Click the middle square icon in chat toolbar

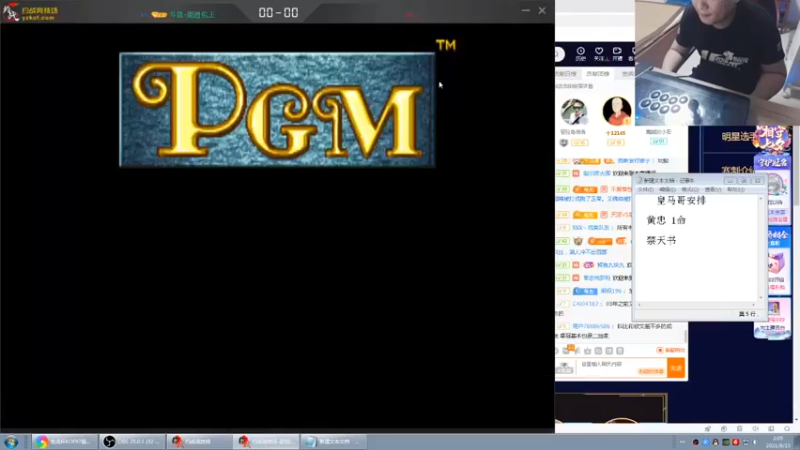[x=609, y=351]
